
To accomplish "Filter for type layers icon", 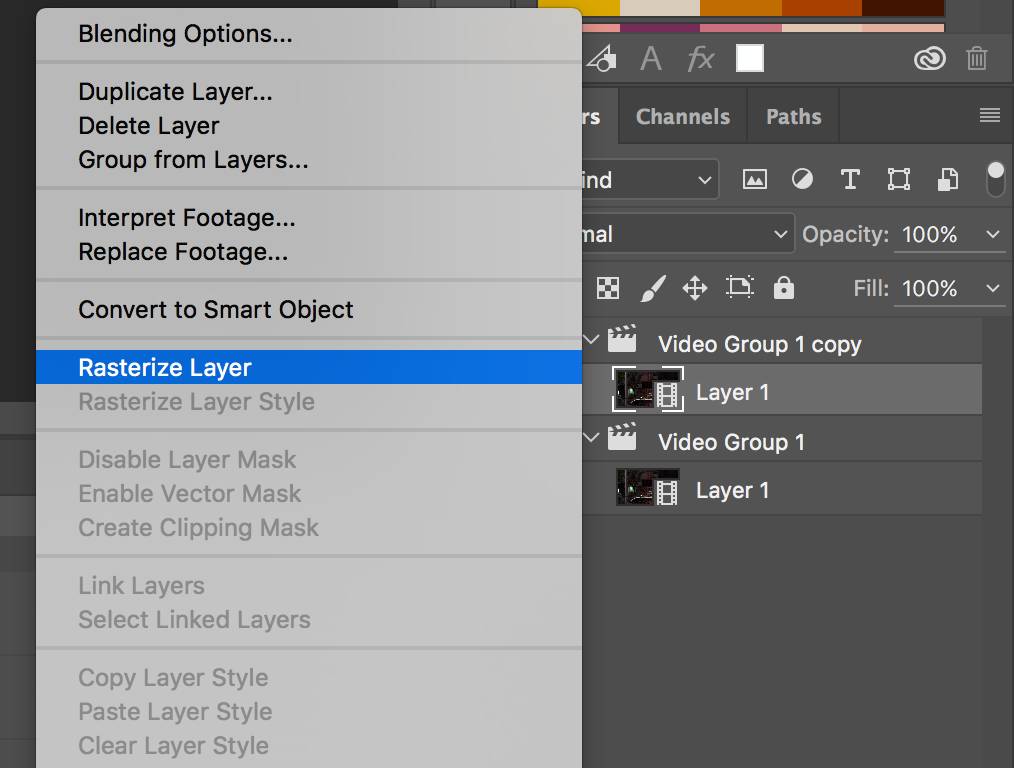I will 850,180.
